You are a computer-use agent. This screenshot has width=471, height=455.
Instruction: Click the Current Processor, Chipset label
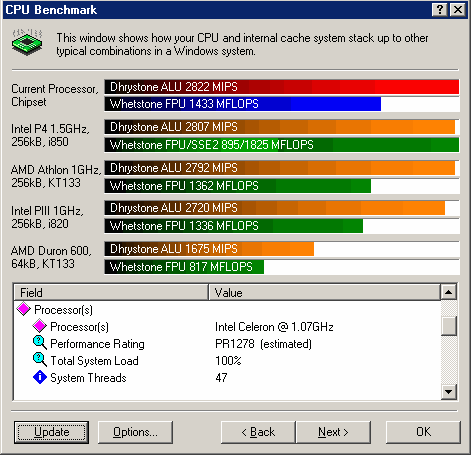coord(55,95)
